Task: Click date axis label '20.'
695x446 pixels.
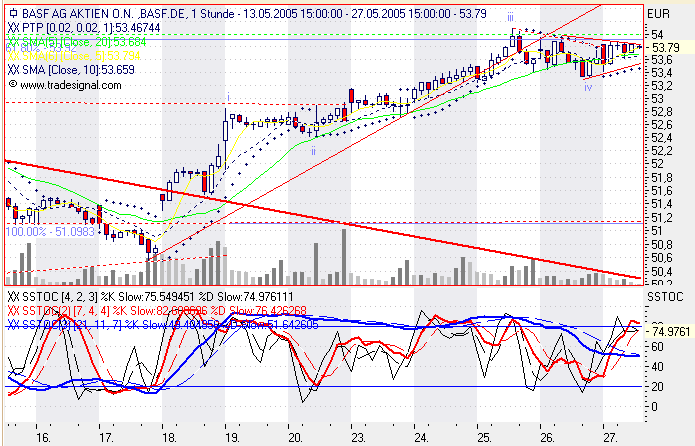Action: tap(295, 438)
